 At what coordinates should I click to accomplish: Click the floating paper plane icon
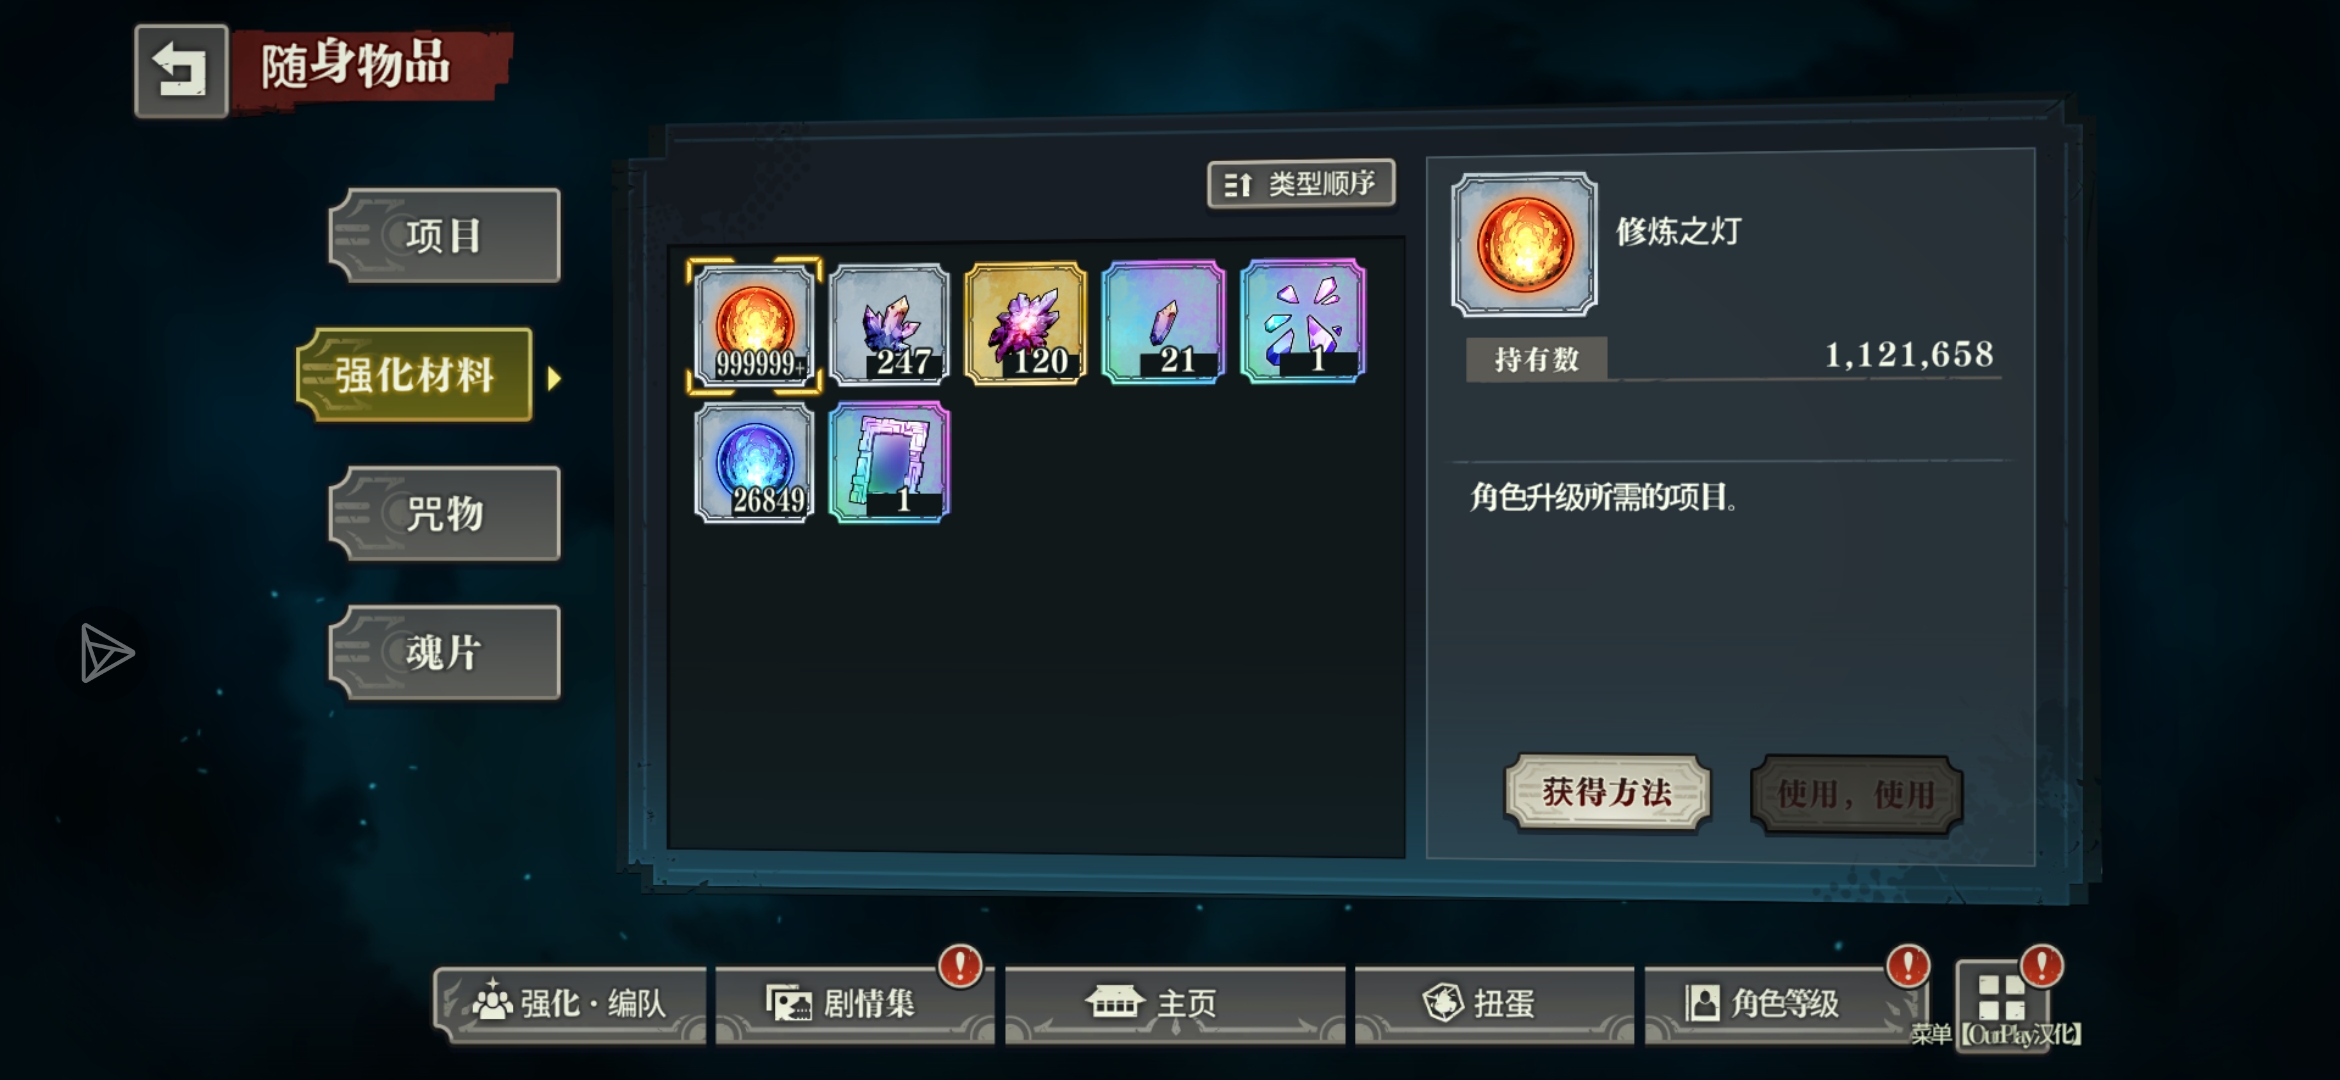[106, 653]
